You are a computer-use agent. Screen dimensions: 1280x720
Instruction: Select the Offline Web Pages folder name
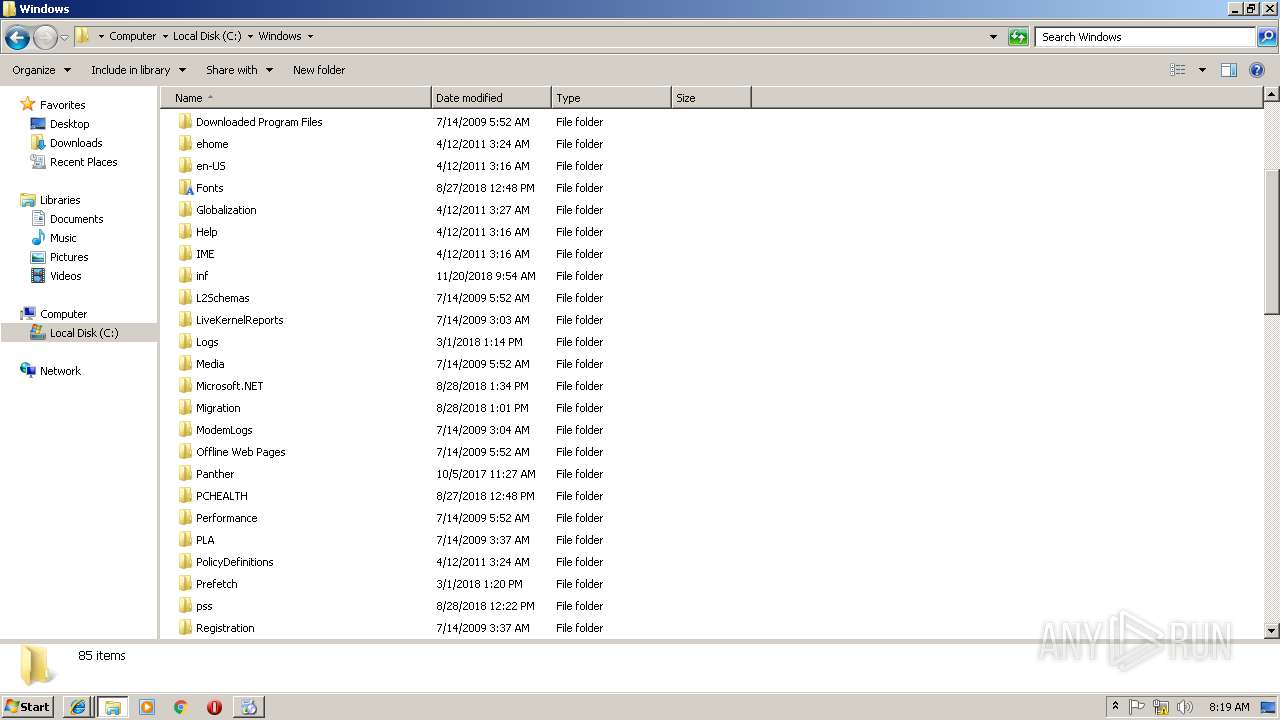click(240, 452)
